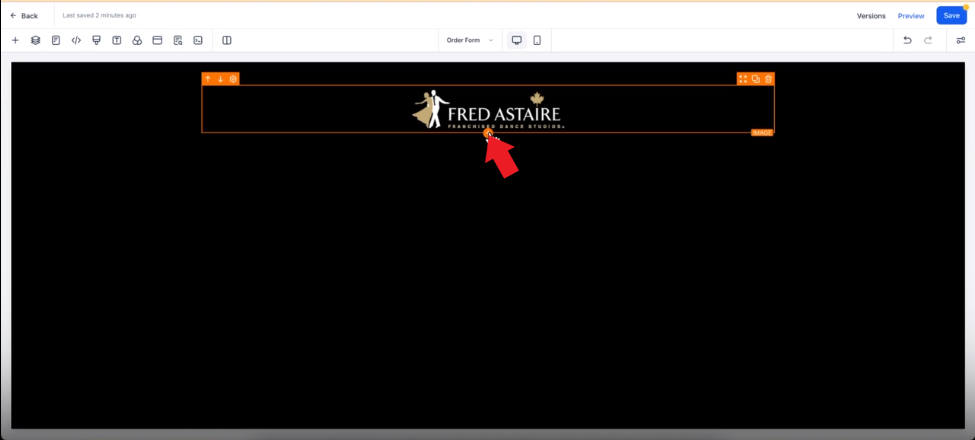Image resolution: width=975 pixels, height=440 pixels.
Task: Move the image element down
Action: (x=220, y=79)
